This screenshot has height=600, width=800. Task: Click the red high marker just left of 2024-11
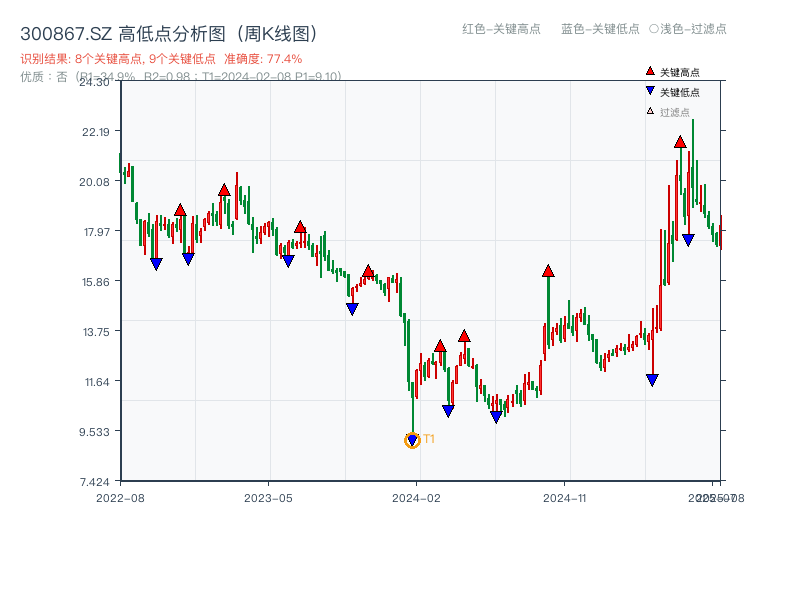[548, 271]
